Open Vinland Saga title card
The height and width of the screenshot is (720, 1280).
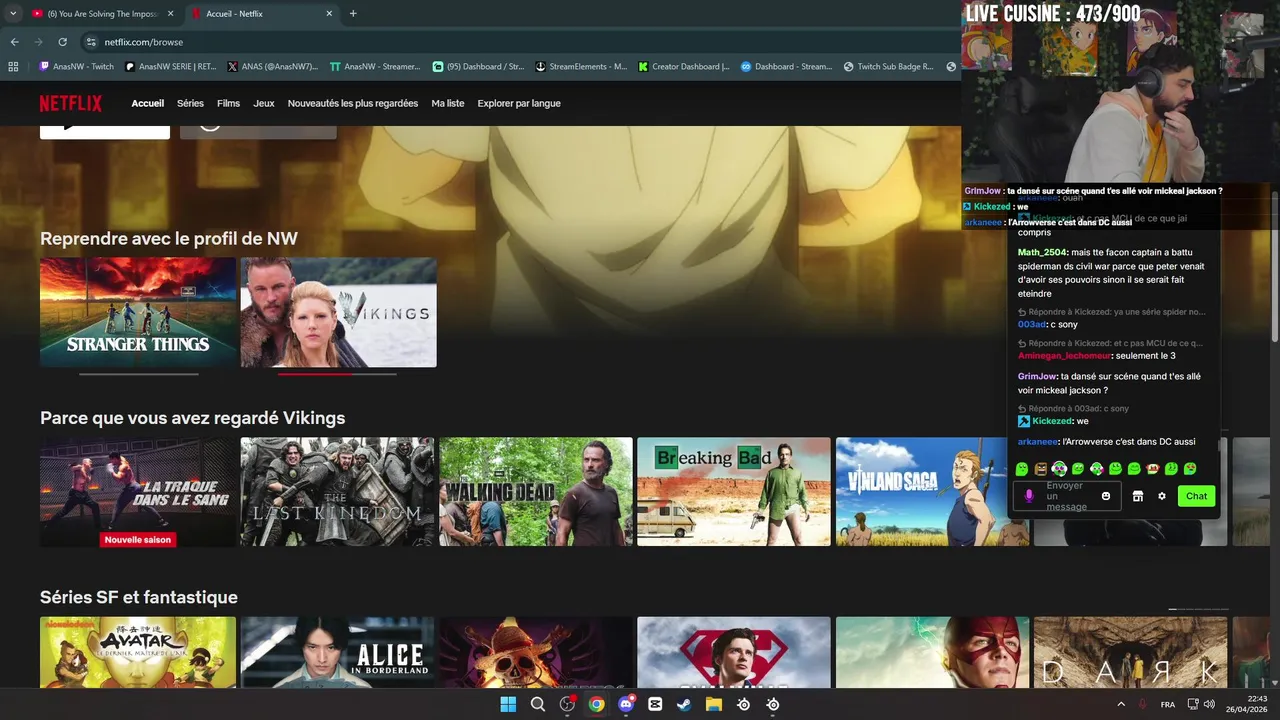(932, 491)
